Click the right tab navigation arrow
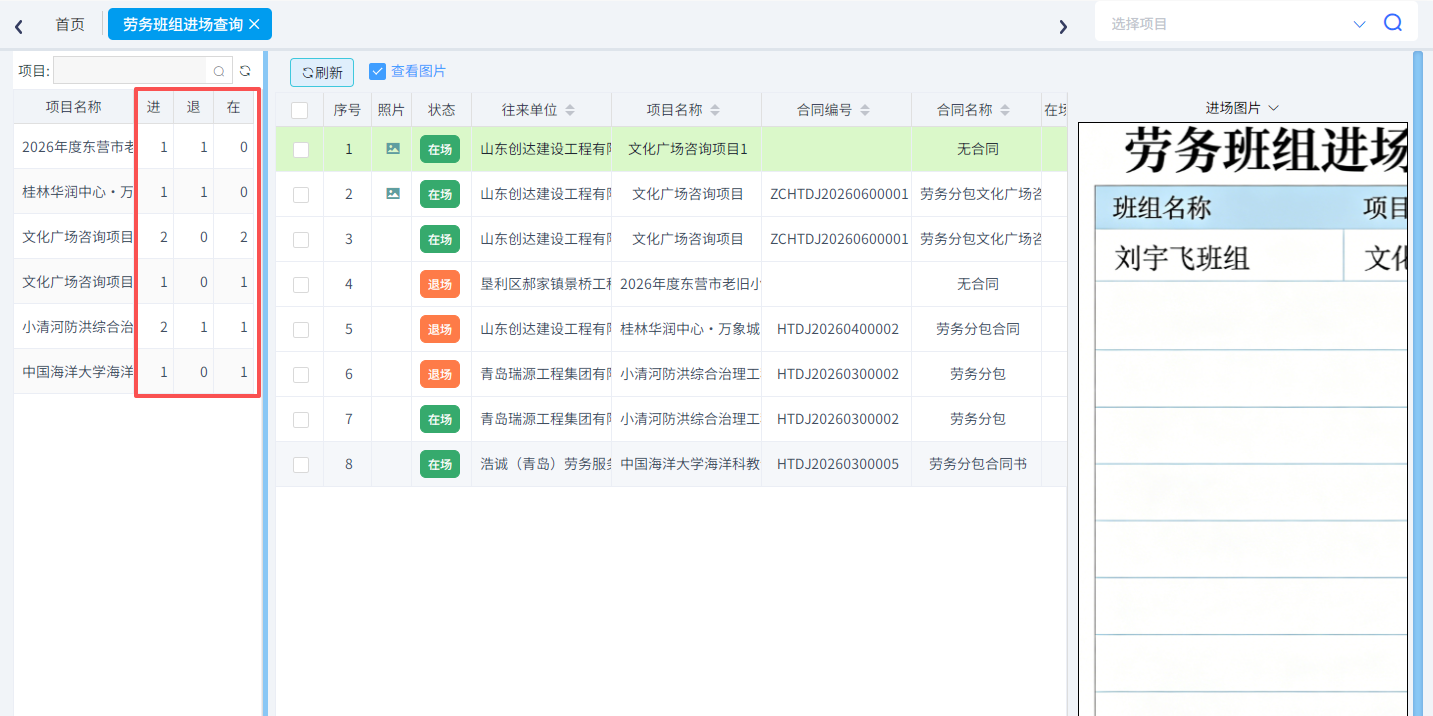Image resolution: width=1433 pixels, height=716 pixels. pyautogui.click(x=1063, y=26)
